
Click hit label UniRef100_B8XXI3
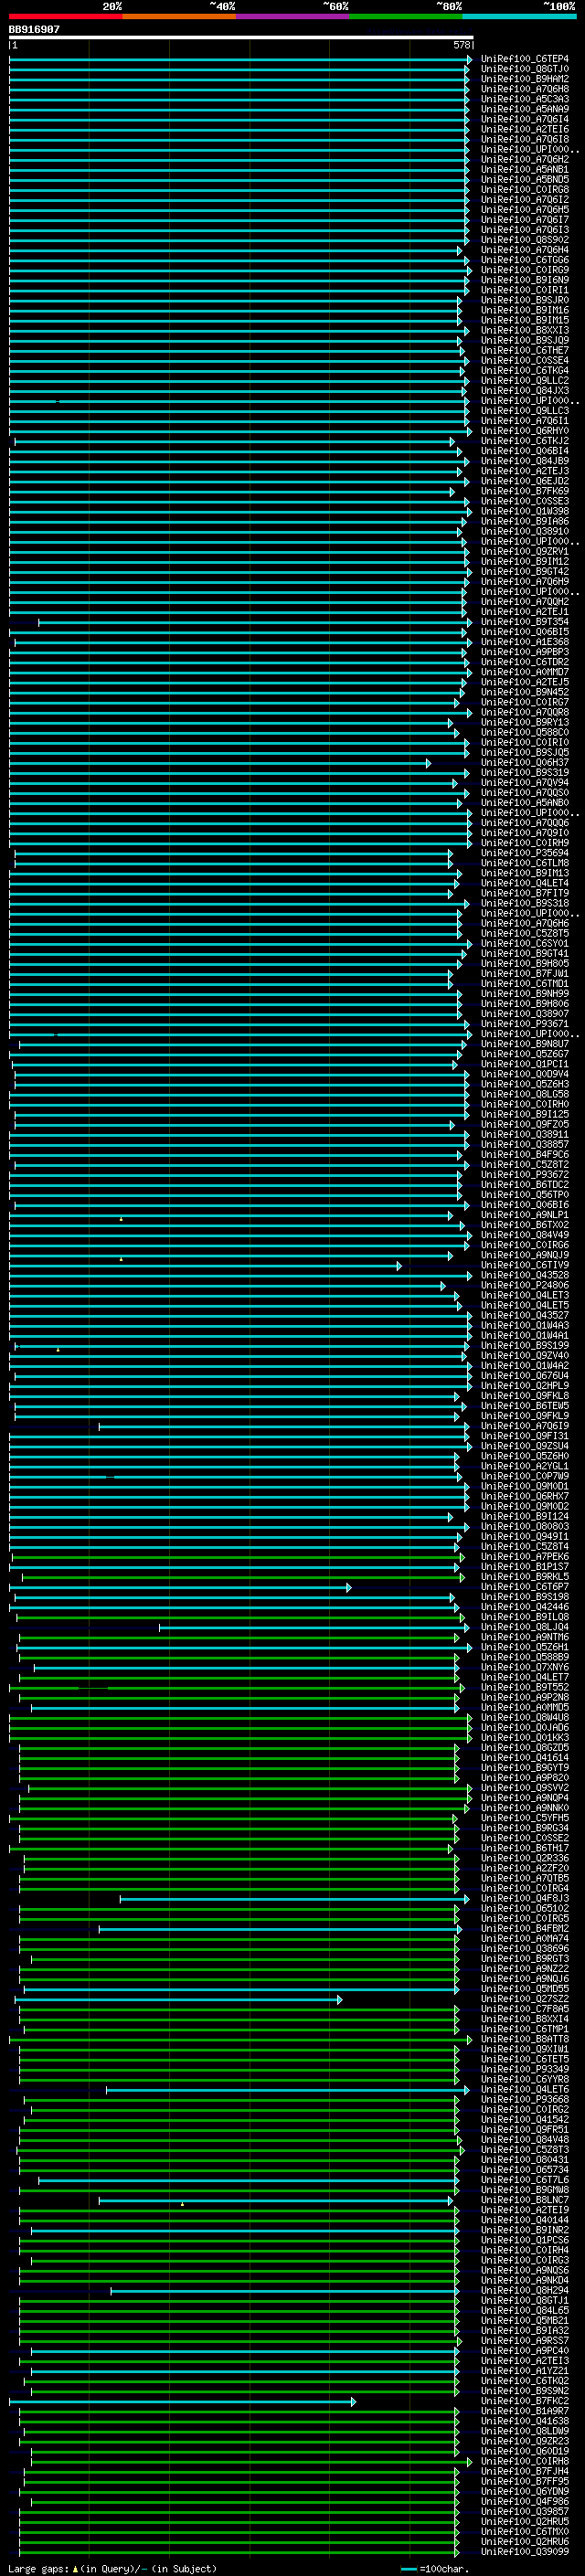(x=524, y=330)
